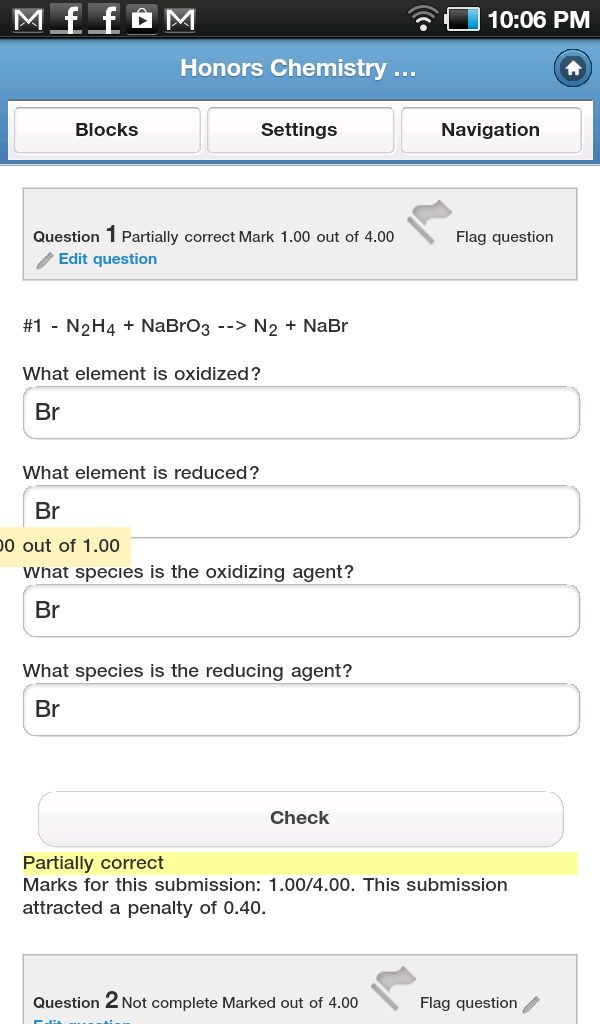Click the Honors Chemistry header title
Screen dimensions: 600x1024
click(x=298, y=68)
